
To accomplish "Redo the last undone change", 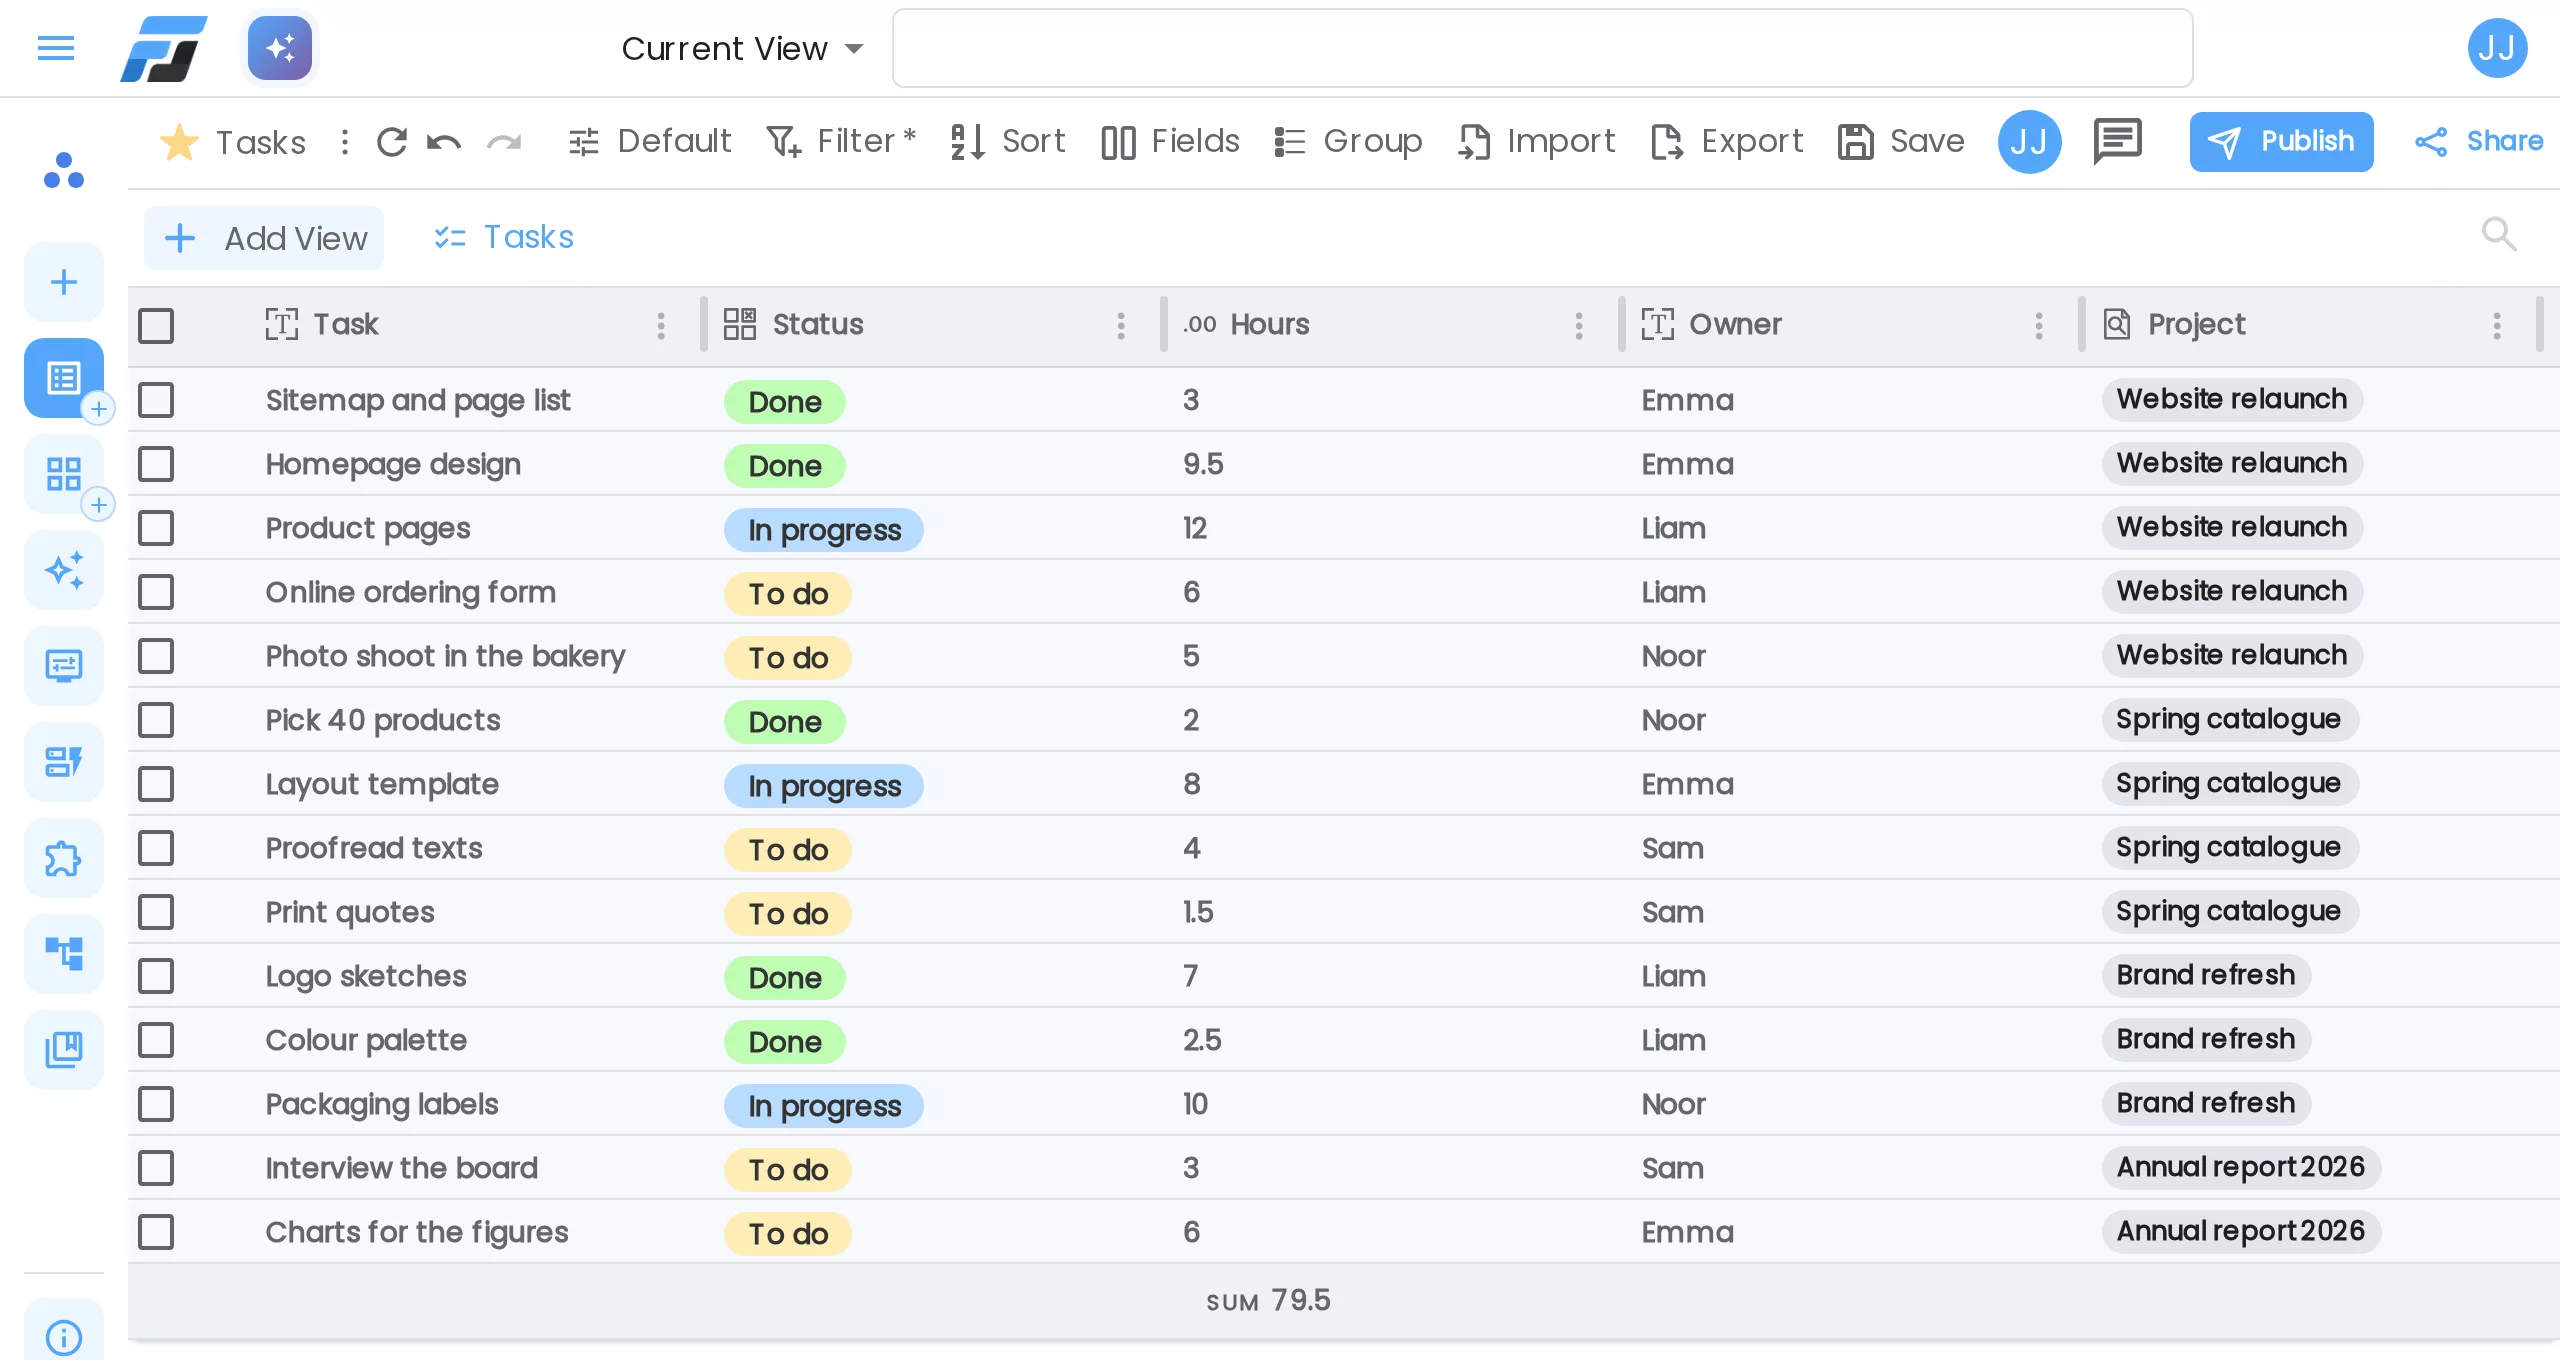I will pyautogui.click(x=504, y=142).
